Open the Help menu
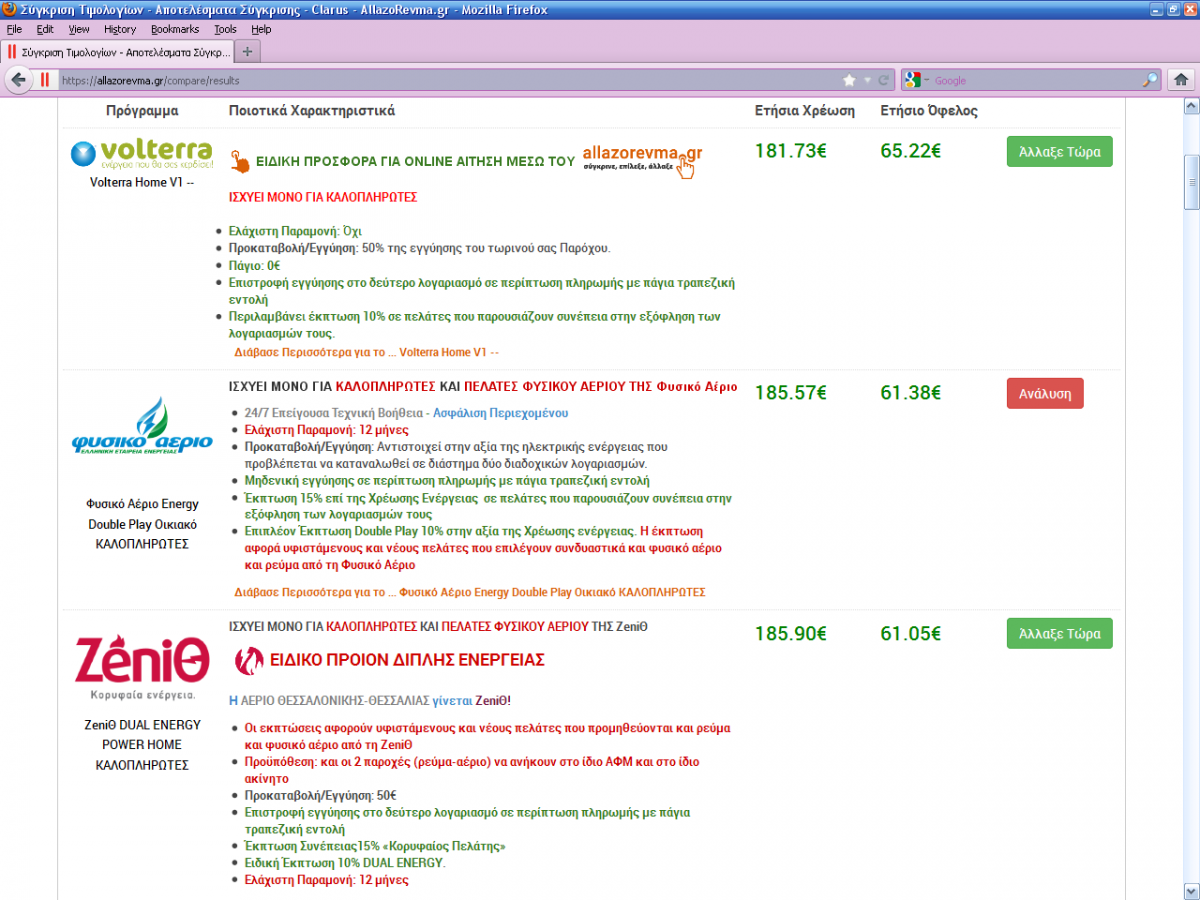This screenshot has width=1200, height=900. tap(261, 29)
